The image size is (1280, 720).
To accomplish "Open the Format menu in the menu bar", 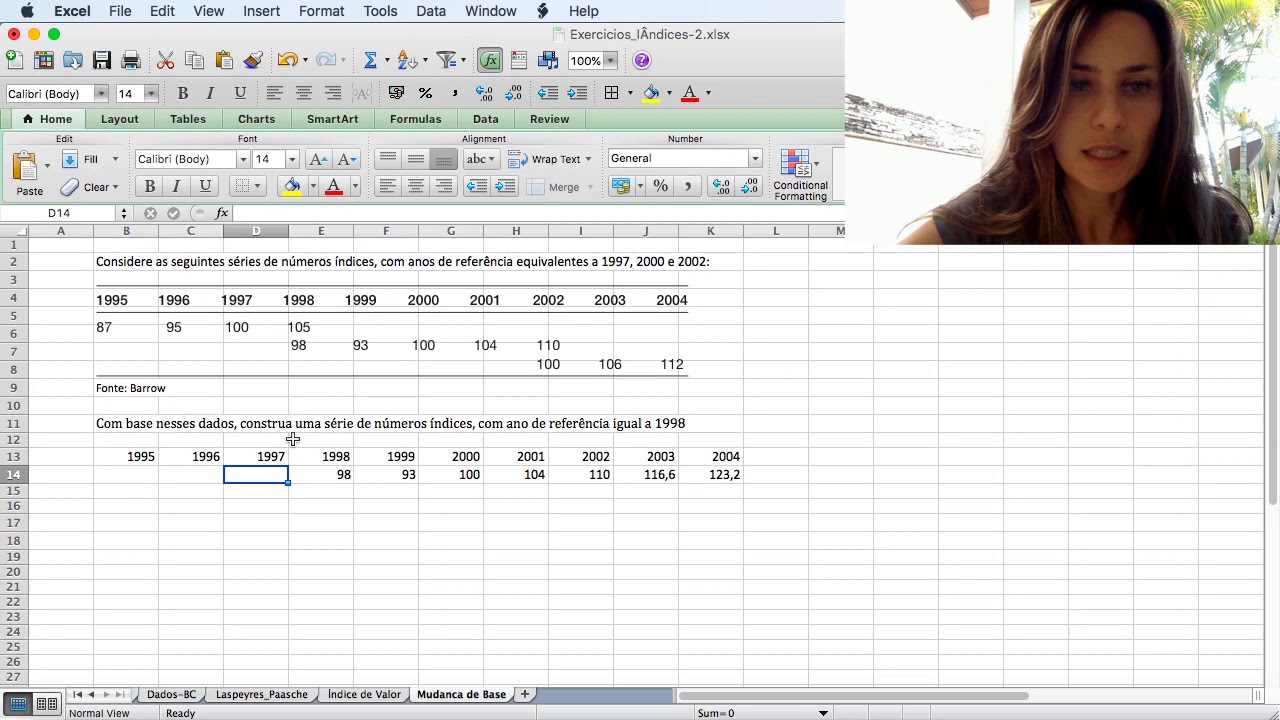I will [x=321, y=11].
